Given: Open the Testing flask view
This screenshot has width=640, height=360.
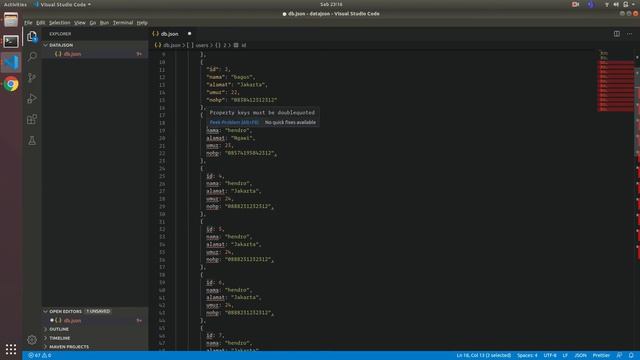Looking at the screenshot, I should [x=32, y=140].
